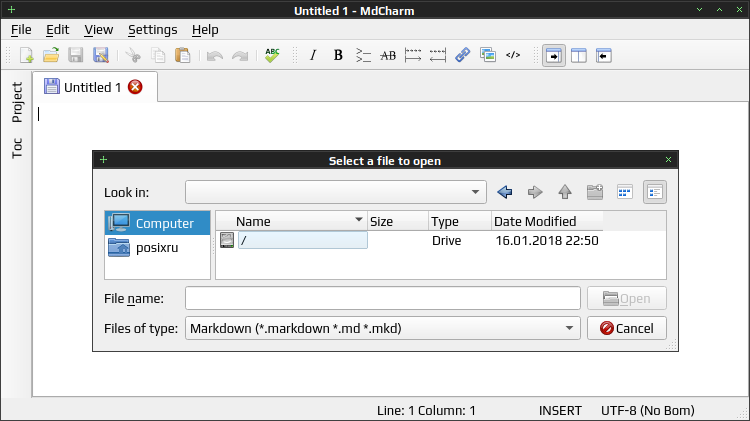
Task: Toggle write mode layout button
Action: (554, 55)
